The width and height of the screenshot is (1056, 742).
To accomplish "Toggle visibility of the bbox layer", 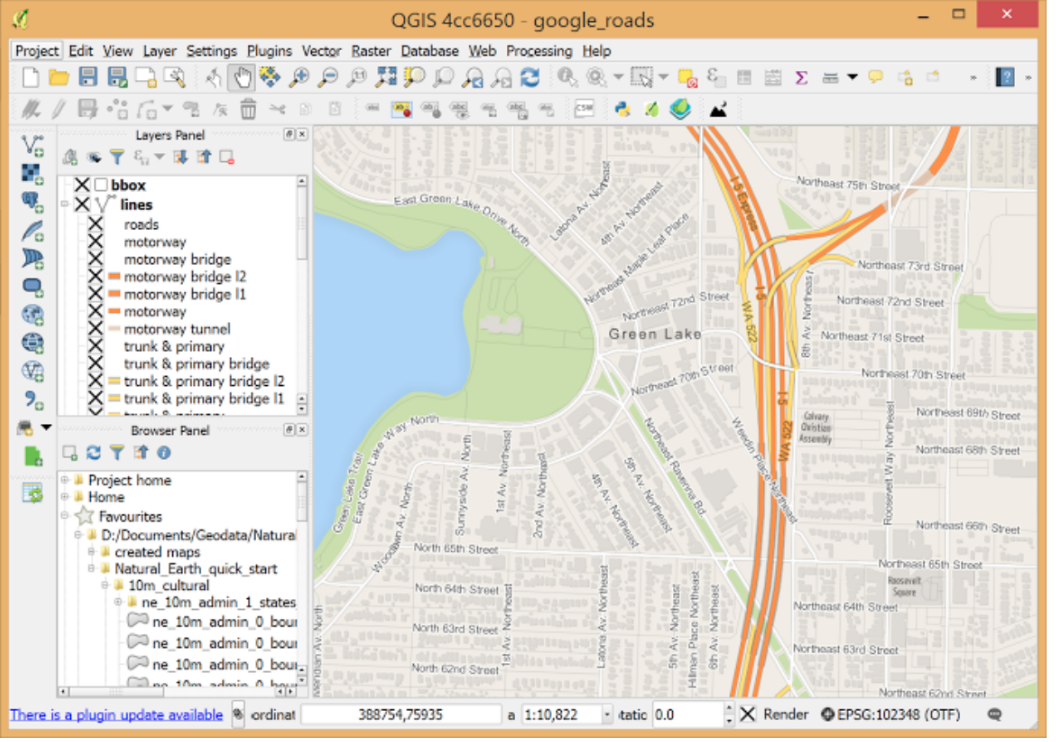I will 82,185.
